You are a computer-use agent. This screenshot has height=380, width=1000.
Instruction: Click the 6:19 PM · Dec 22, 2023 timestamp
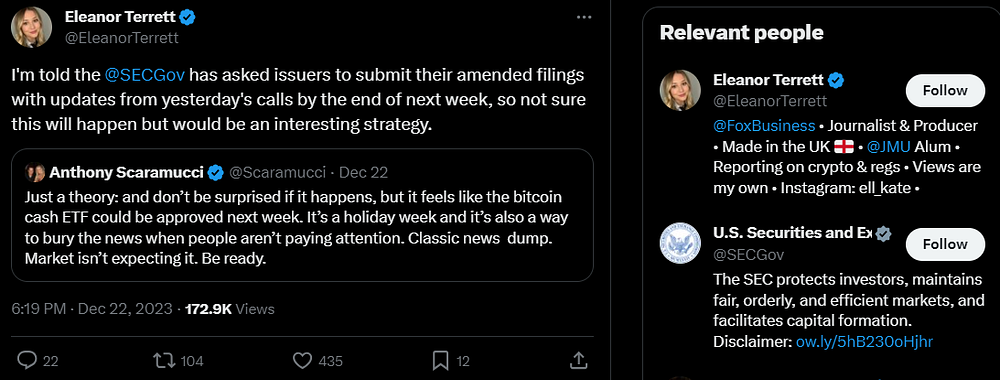(x=92, y=309)
